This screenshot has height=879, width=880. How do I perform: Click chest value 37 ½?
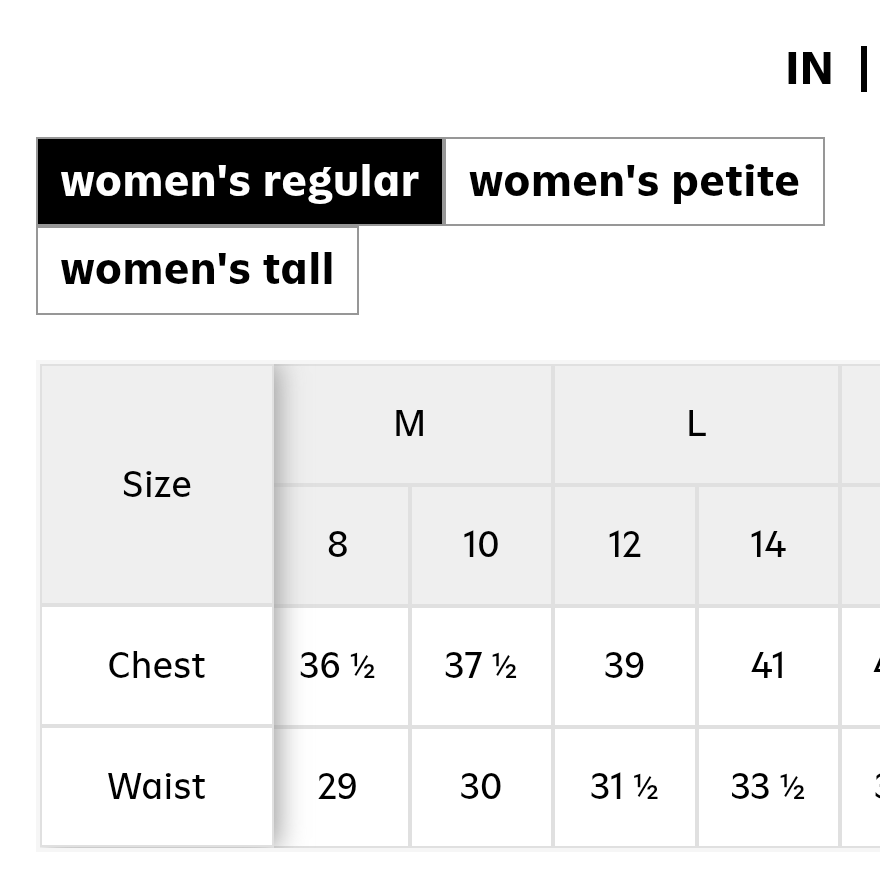coord(480,666)
